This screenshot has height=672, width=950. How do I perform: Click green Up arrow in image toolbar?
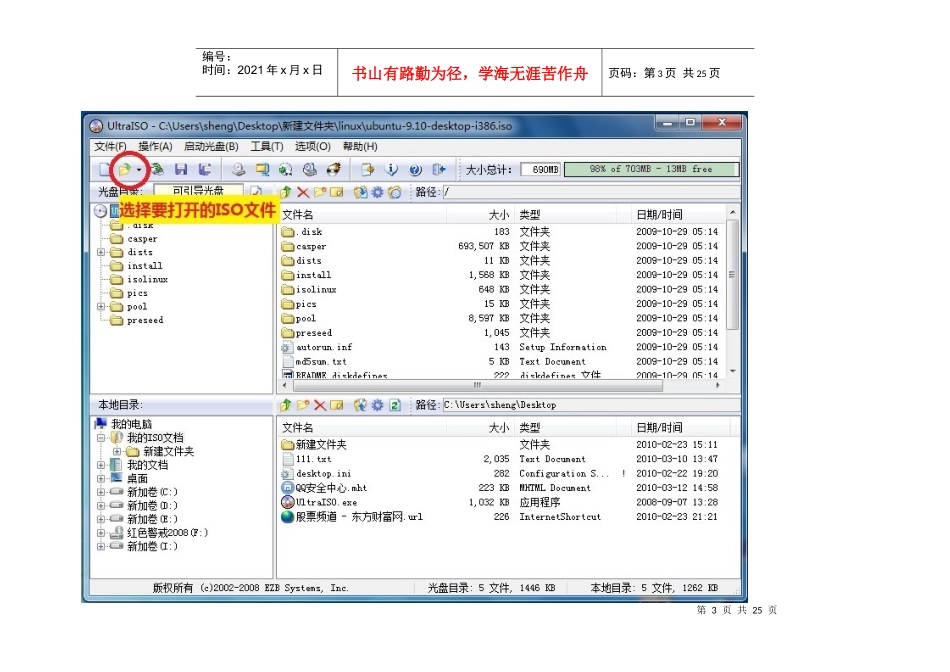286,192
